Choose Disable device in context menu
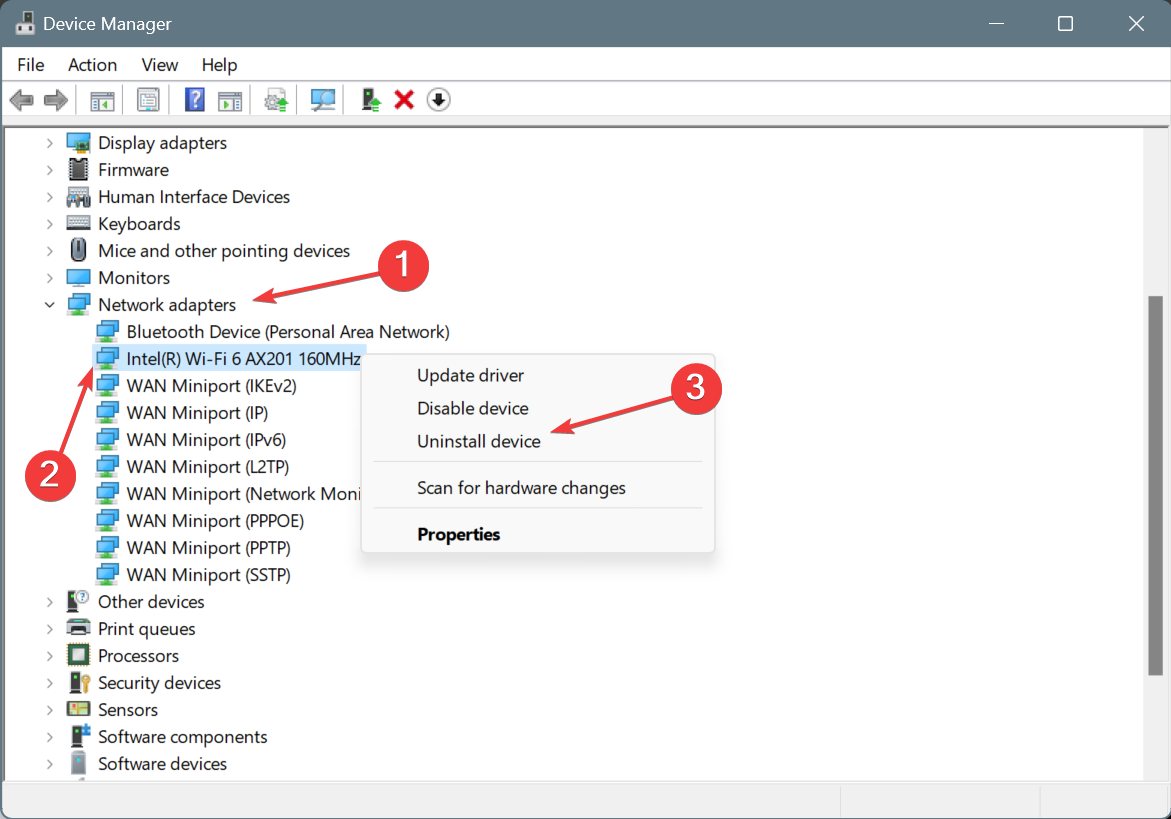 538,408
